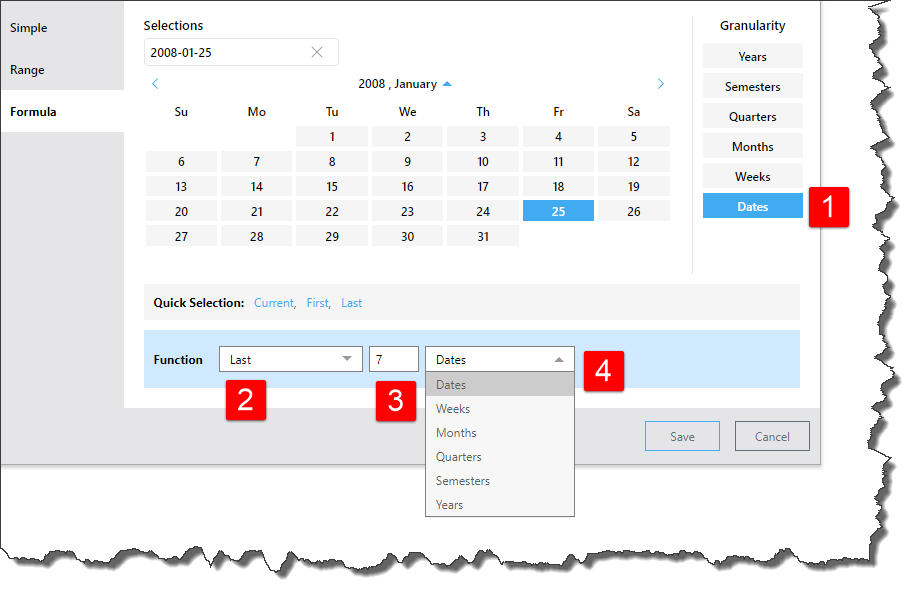Choose Semesters in the dropdown list
Screen dimensions: 916x593
pyautogui.click(x=499, y=480)
